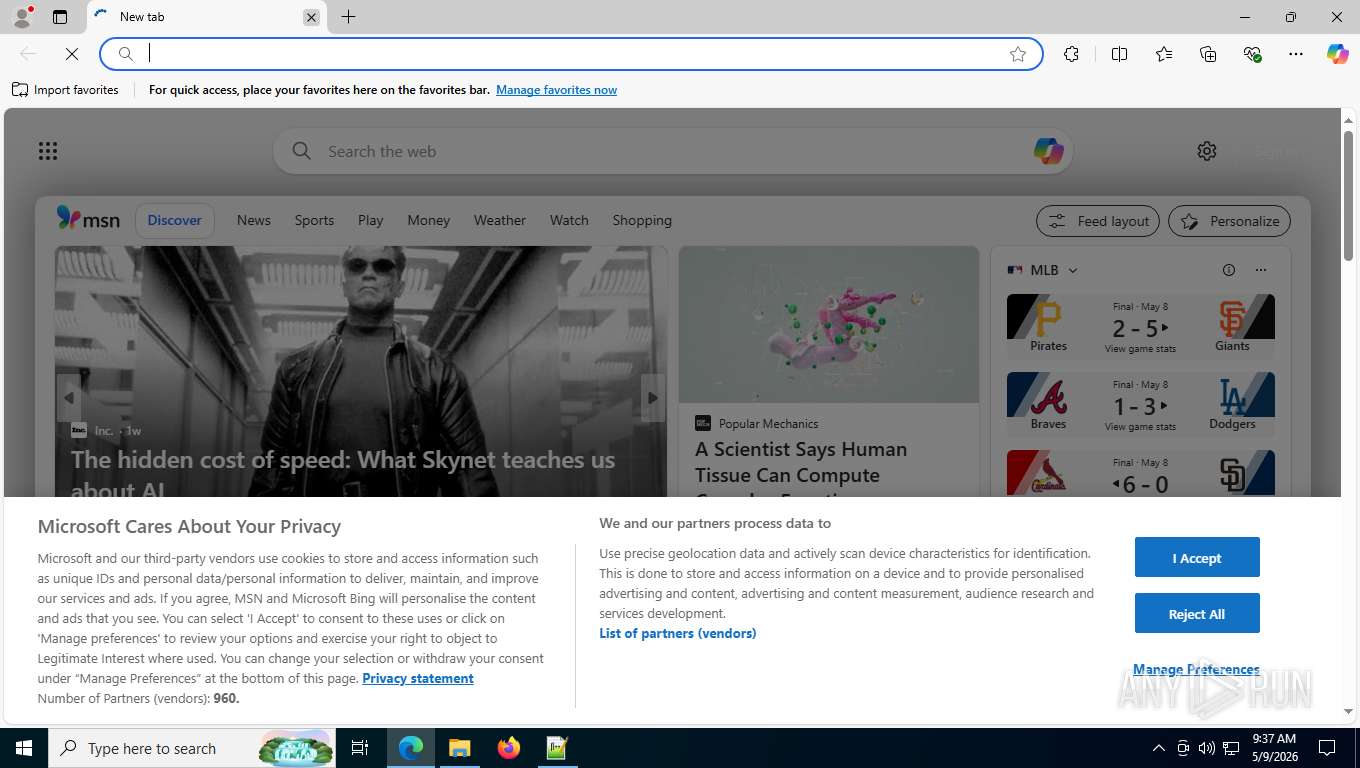Click the address bar input
This screenshot has width=1360, height=768.
[570, 54]
